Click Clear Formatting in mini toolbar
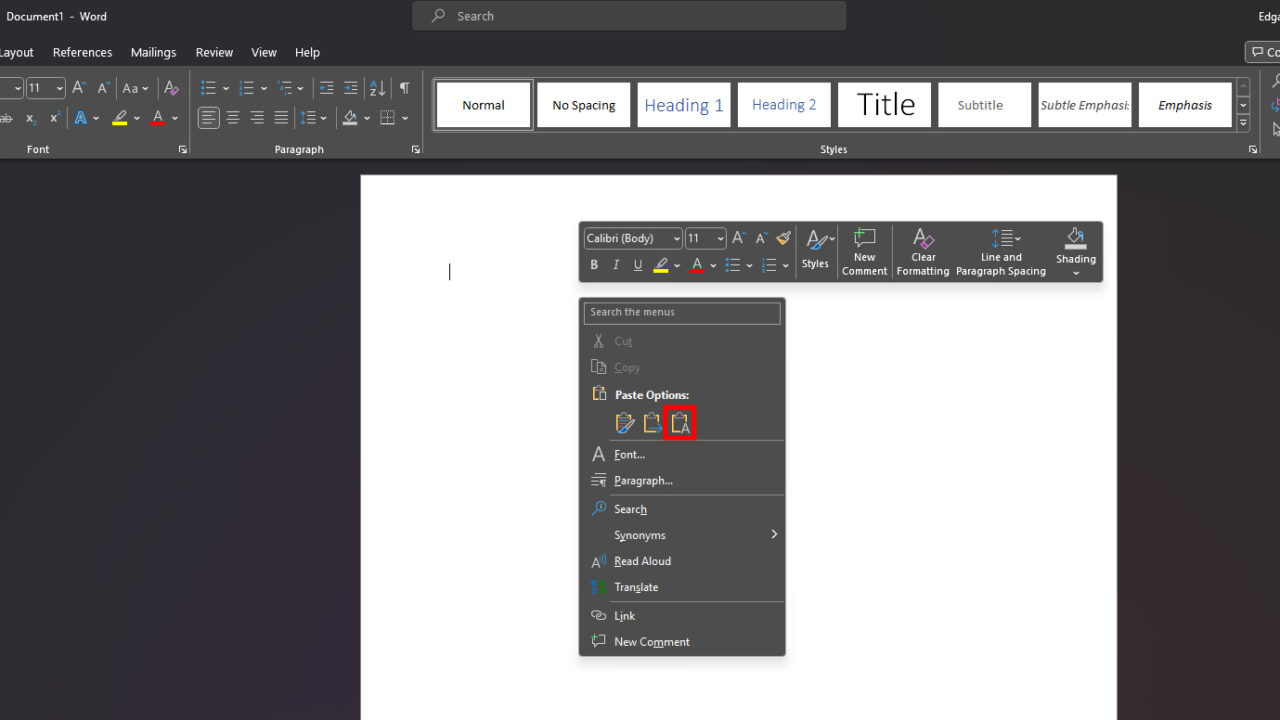Image resolution: width=1280 pixels, height=720 pixels. pos(923,252)
